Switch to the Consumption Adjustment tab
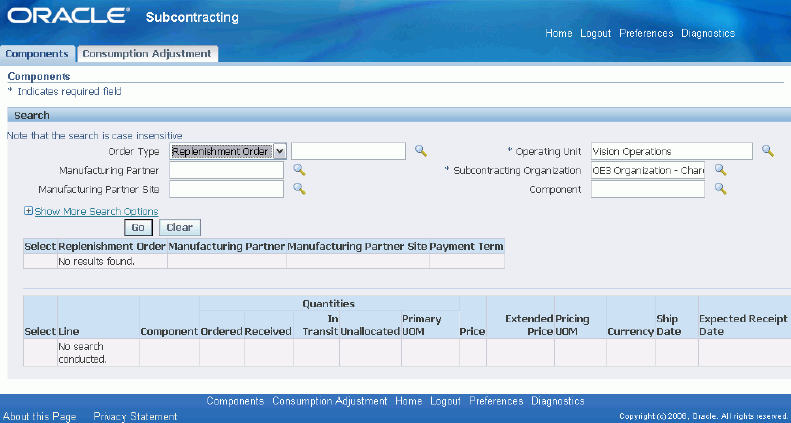This screenshot has height=423, width=791. [147, 53]
